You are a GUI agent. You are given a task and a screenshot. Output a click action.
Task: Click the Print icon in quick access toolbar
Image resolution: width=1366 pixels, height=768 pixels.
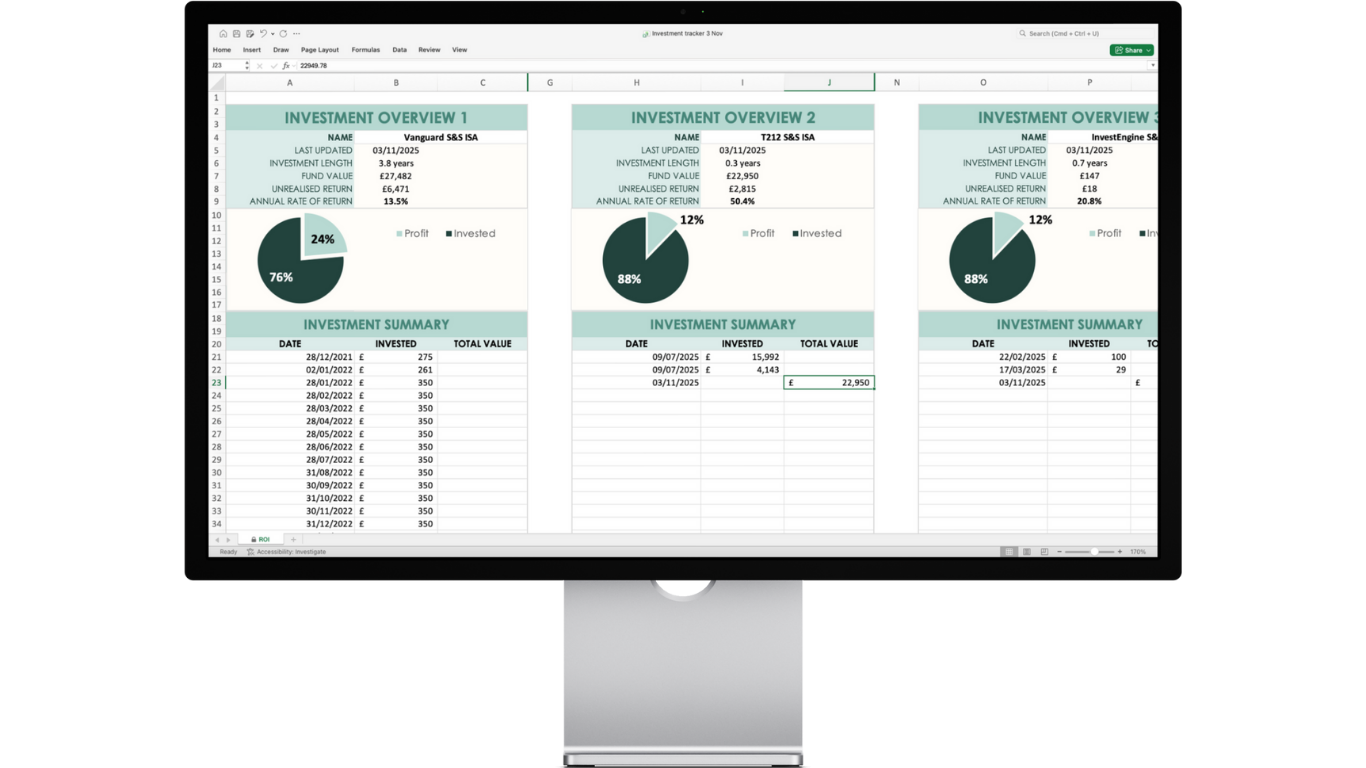click(250, 34)
